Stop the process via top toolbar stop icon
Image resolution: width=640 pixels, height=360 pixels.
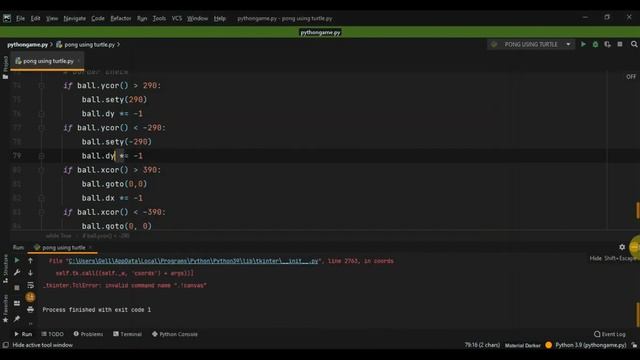coord(620,44)
